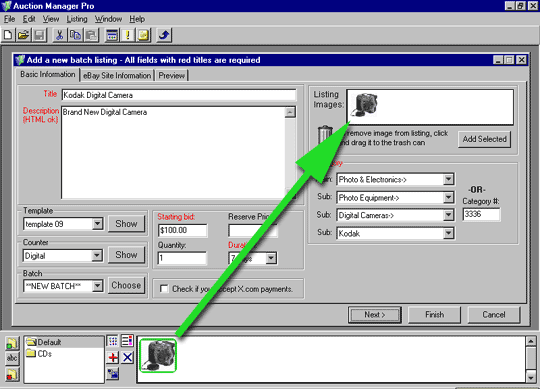The height and width of the screenshot is (389, 540).
Task: Select the camera thumbnail in bottom image panel
Action: 158,356
